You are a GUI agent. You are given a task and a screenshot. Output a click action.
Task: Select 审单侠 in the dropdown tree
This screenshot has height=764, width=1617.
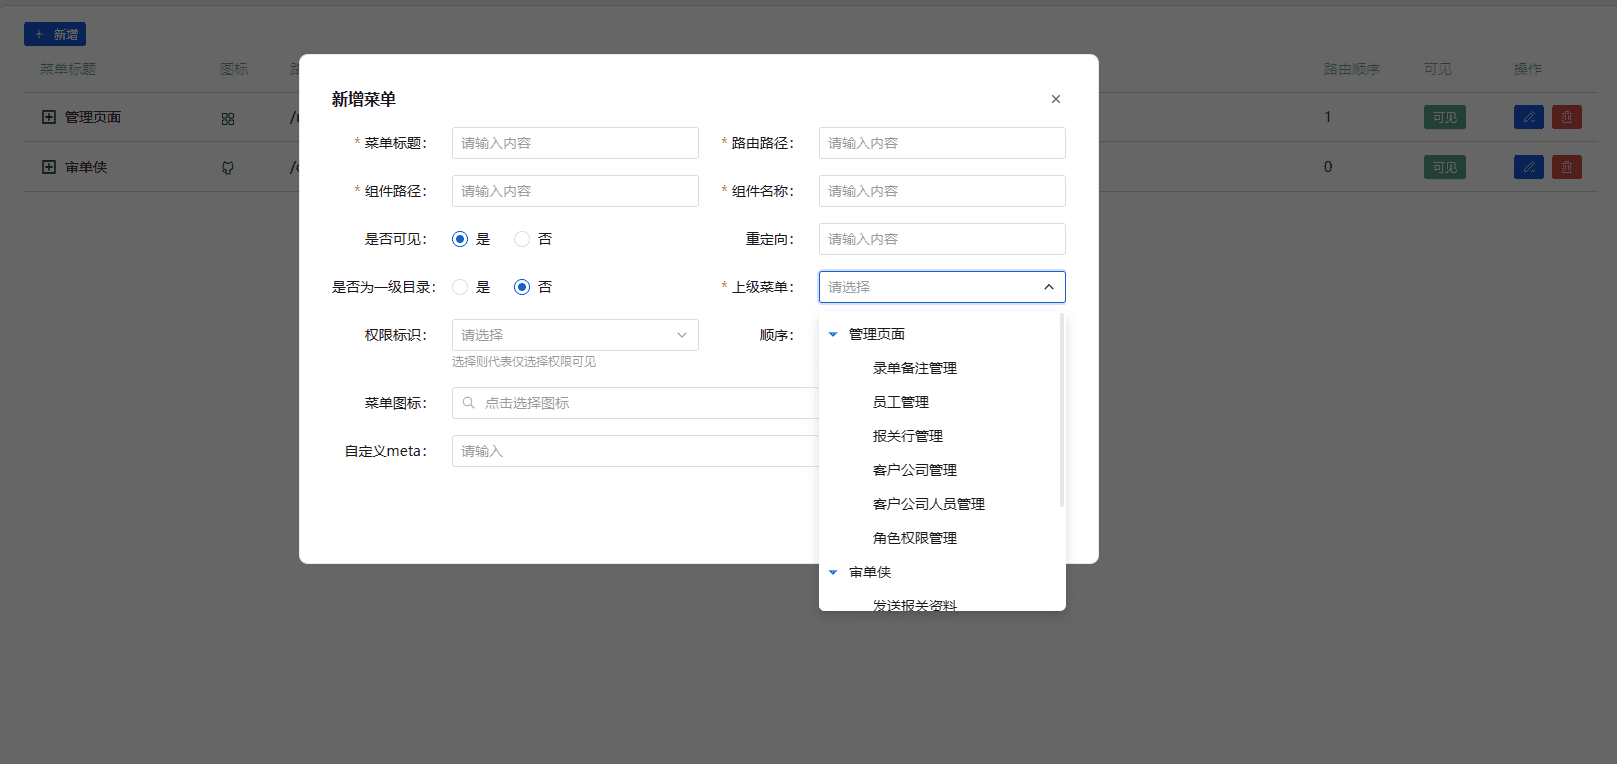[x=870, y=572]
